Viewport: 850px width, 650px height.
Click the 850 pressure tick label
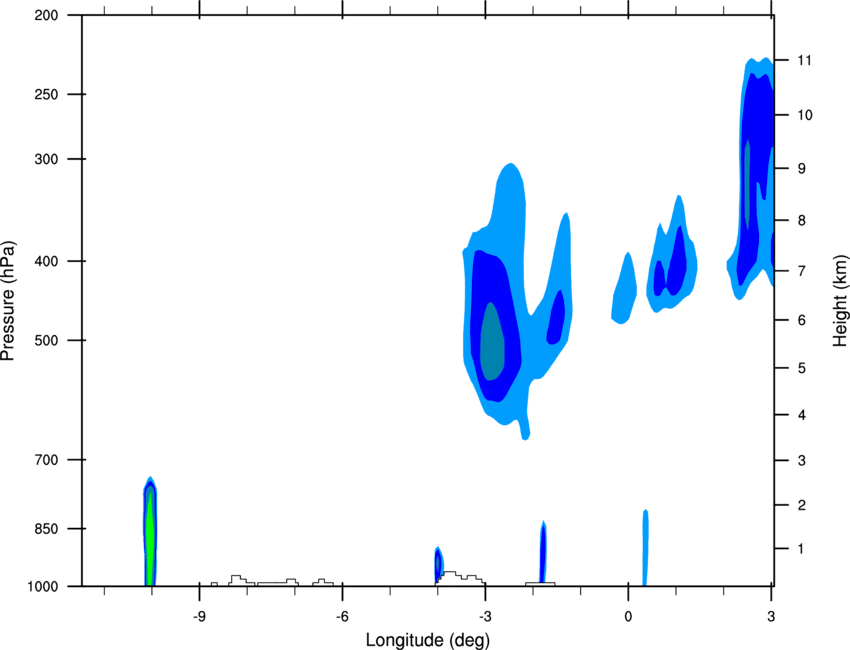[46, 529]
